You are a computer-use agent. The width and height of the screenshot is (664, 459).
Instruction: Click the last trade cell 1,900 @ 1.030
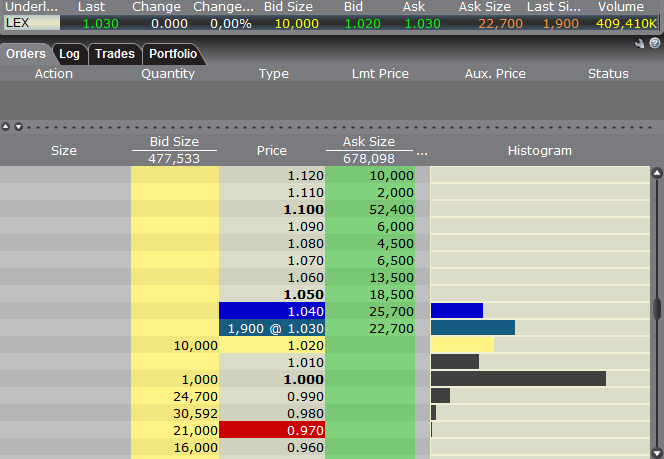click(272, 328)
